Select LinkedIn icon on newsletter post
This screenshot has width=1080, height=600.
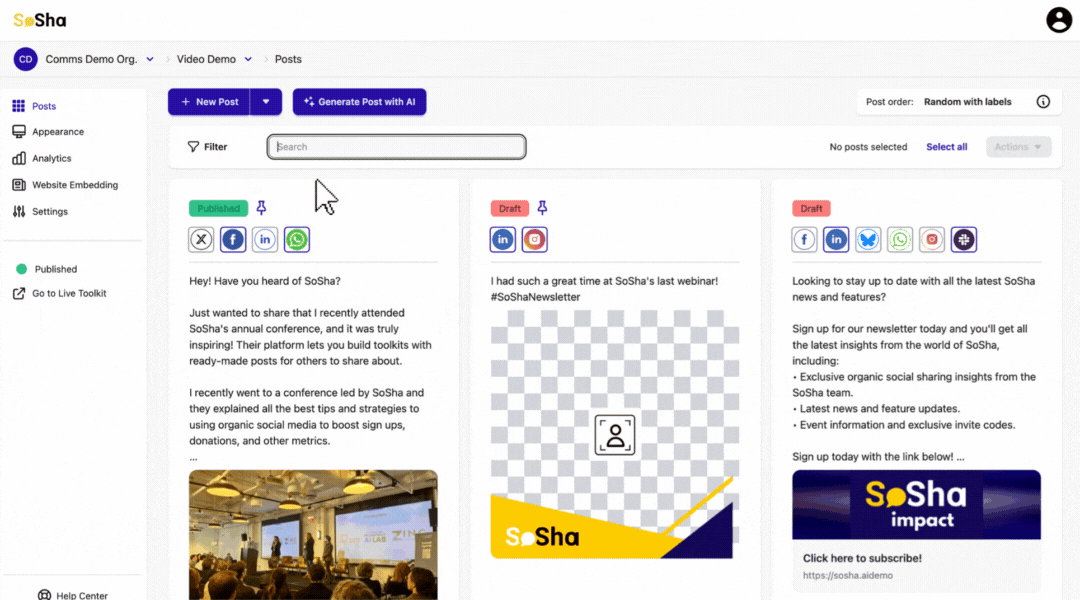836,240
